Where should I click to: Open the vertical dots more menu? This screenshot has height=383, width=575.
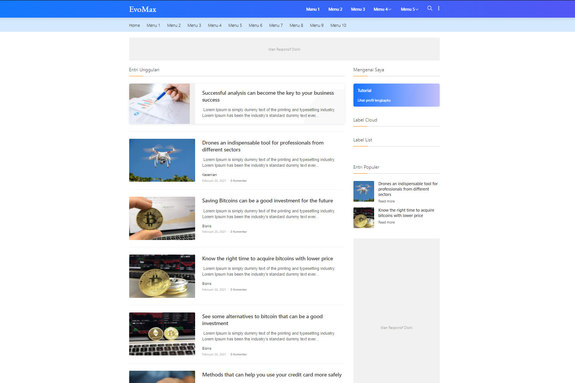[439, 8]
